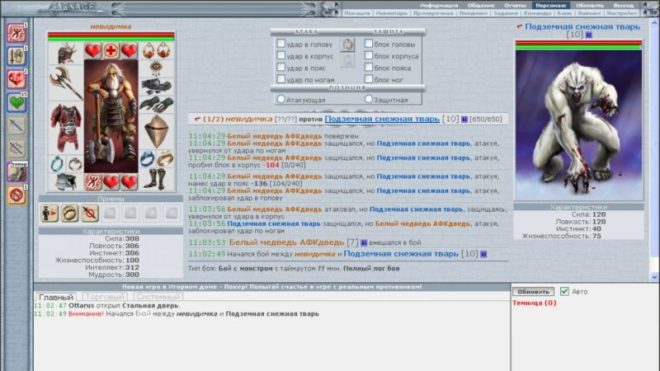Switch to the 'Торговый' chat tab
The image size is (660, 371).
click(105, 297)
